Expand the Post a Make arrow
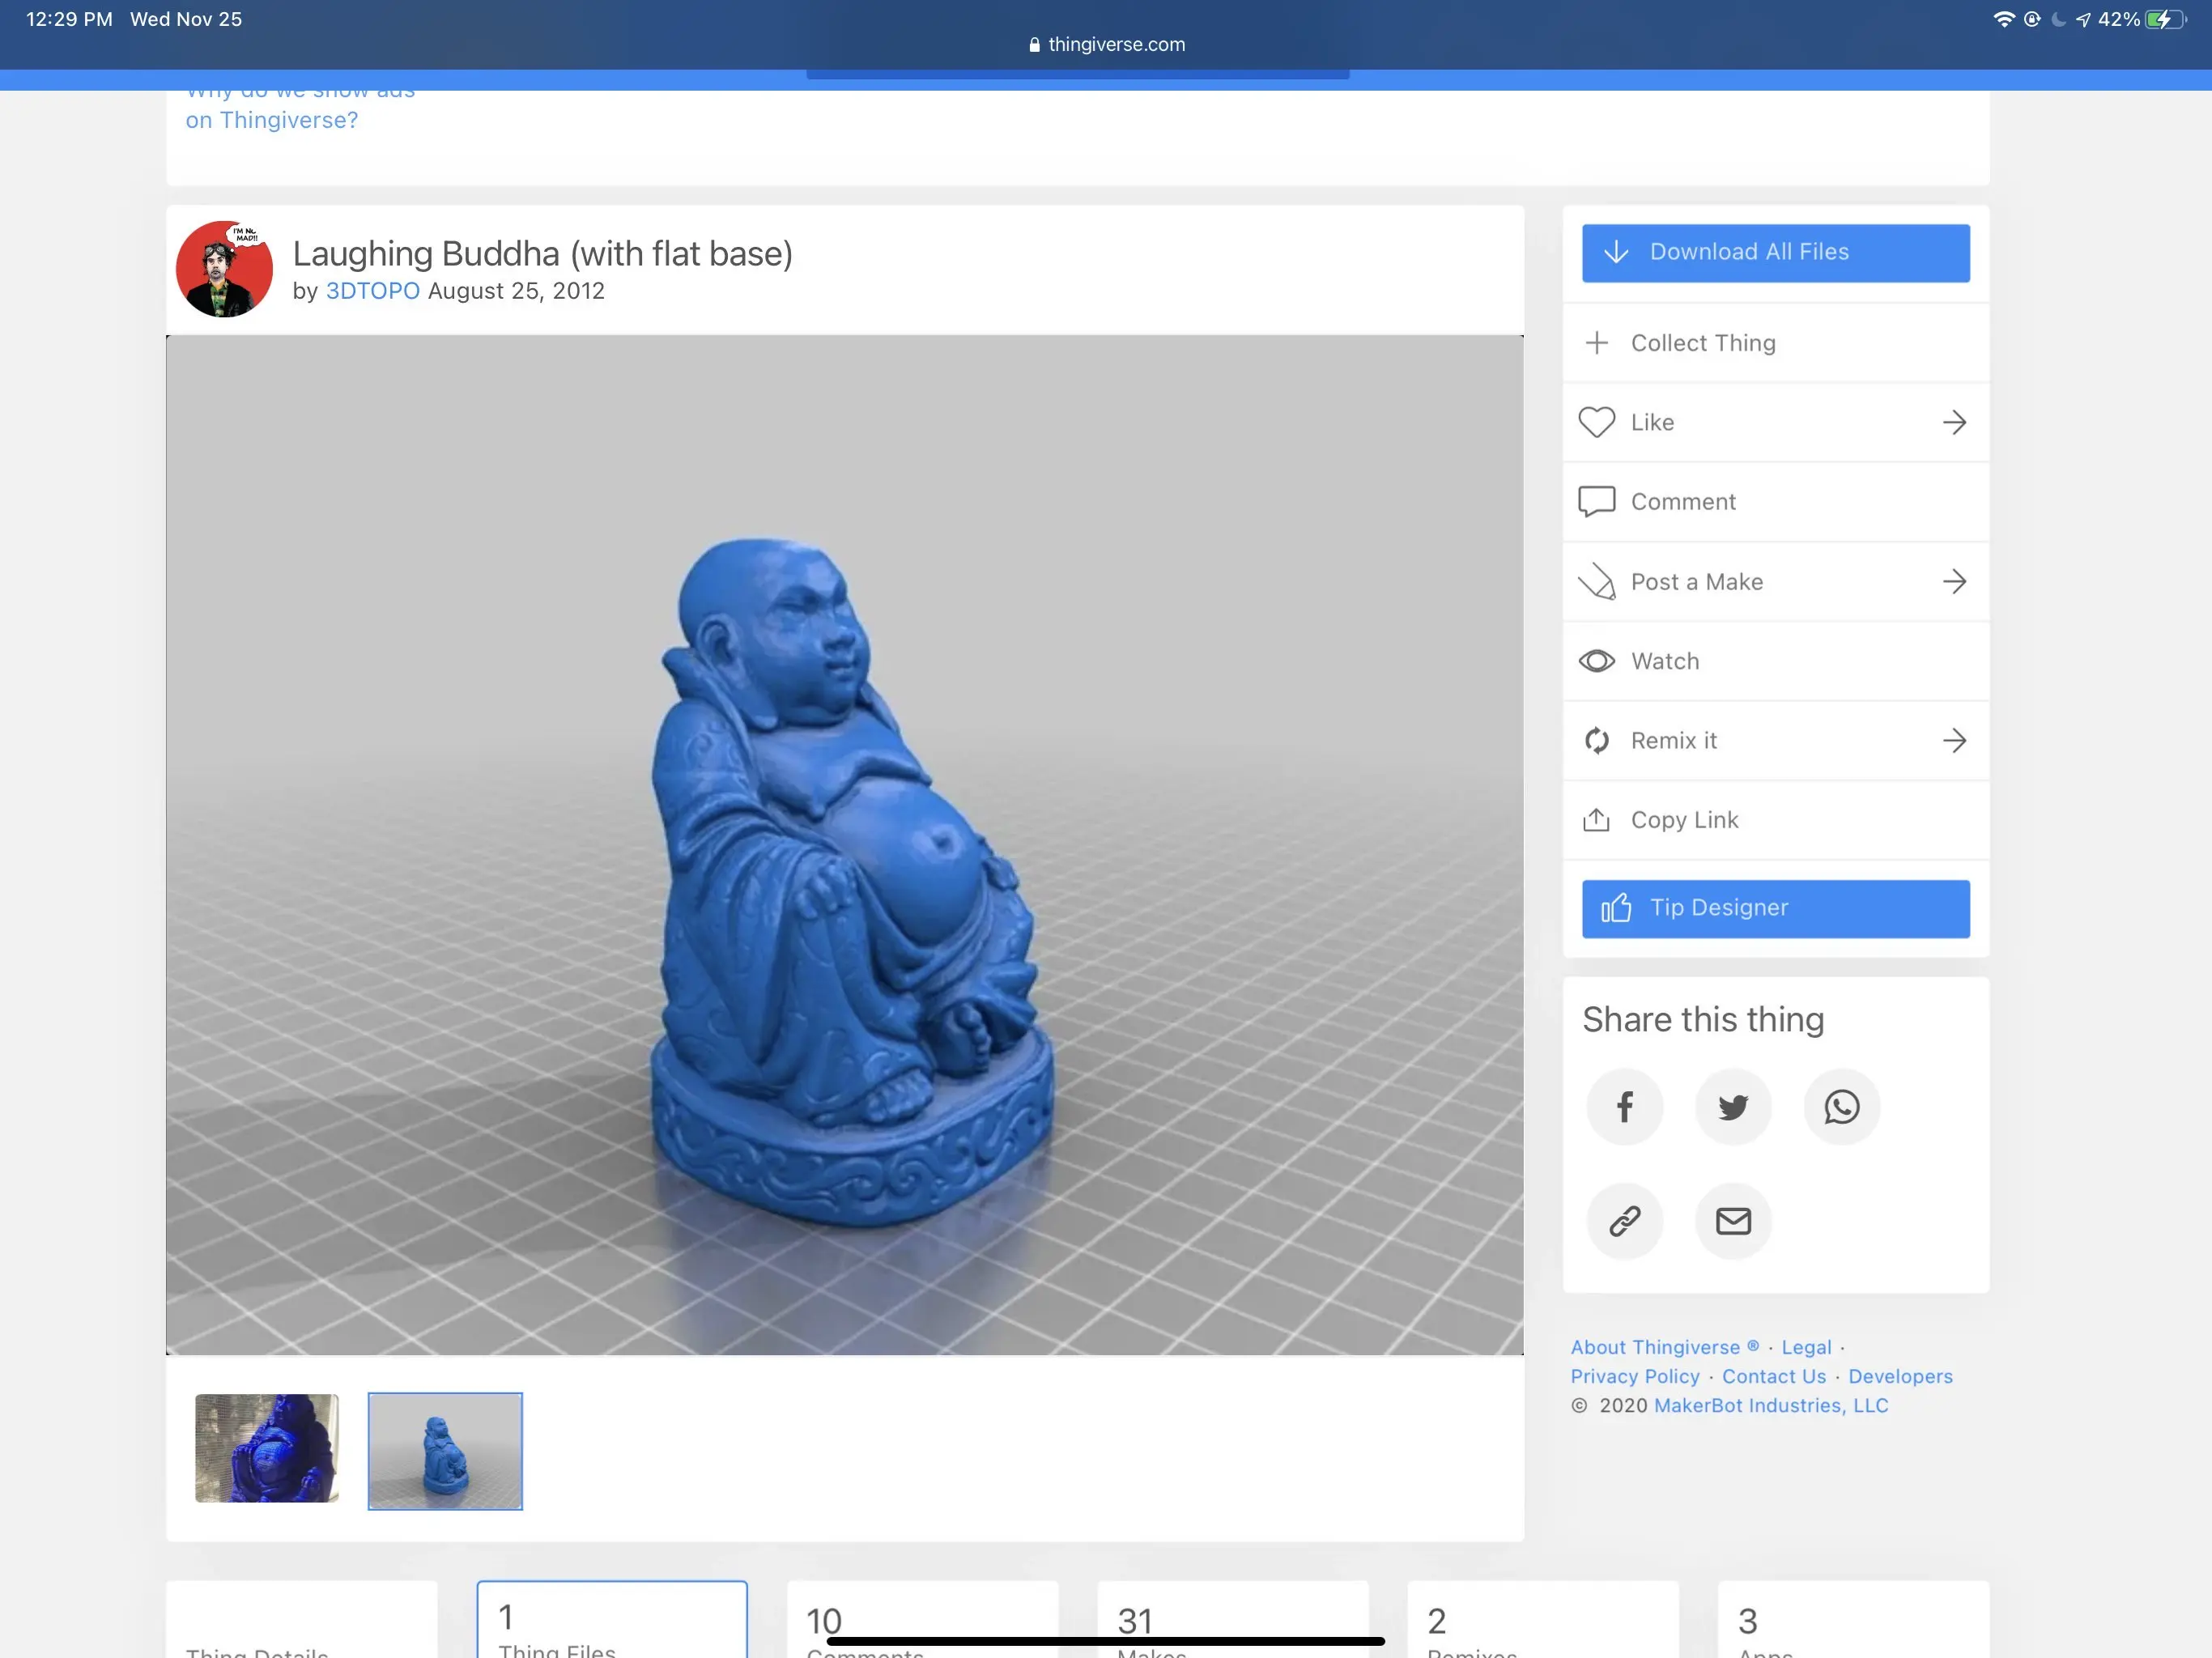The height and width of the screenshot is (1658, 2212). click(1955, 581)
